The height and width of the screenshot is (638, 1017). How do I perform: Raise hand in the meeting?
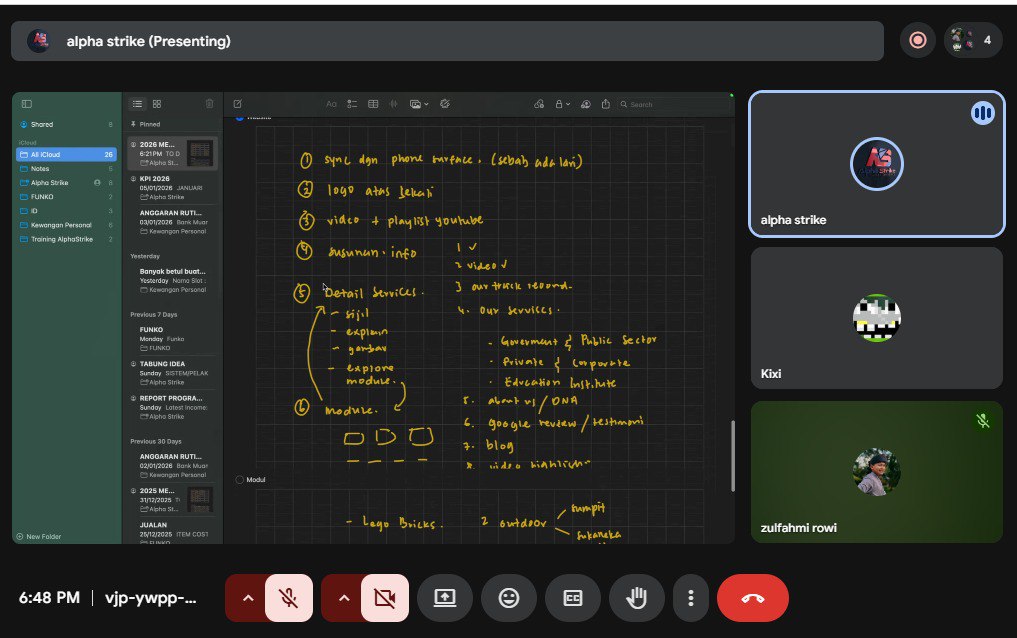pyautogui.click(x=637, y=598)
